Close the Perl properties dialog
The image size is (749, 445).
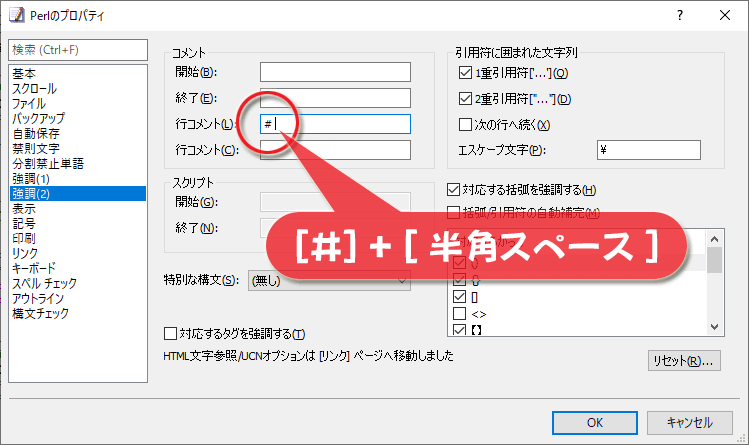pyautogui.click(x=725, y=15)
